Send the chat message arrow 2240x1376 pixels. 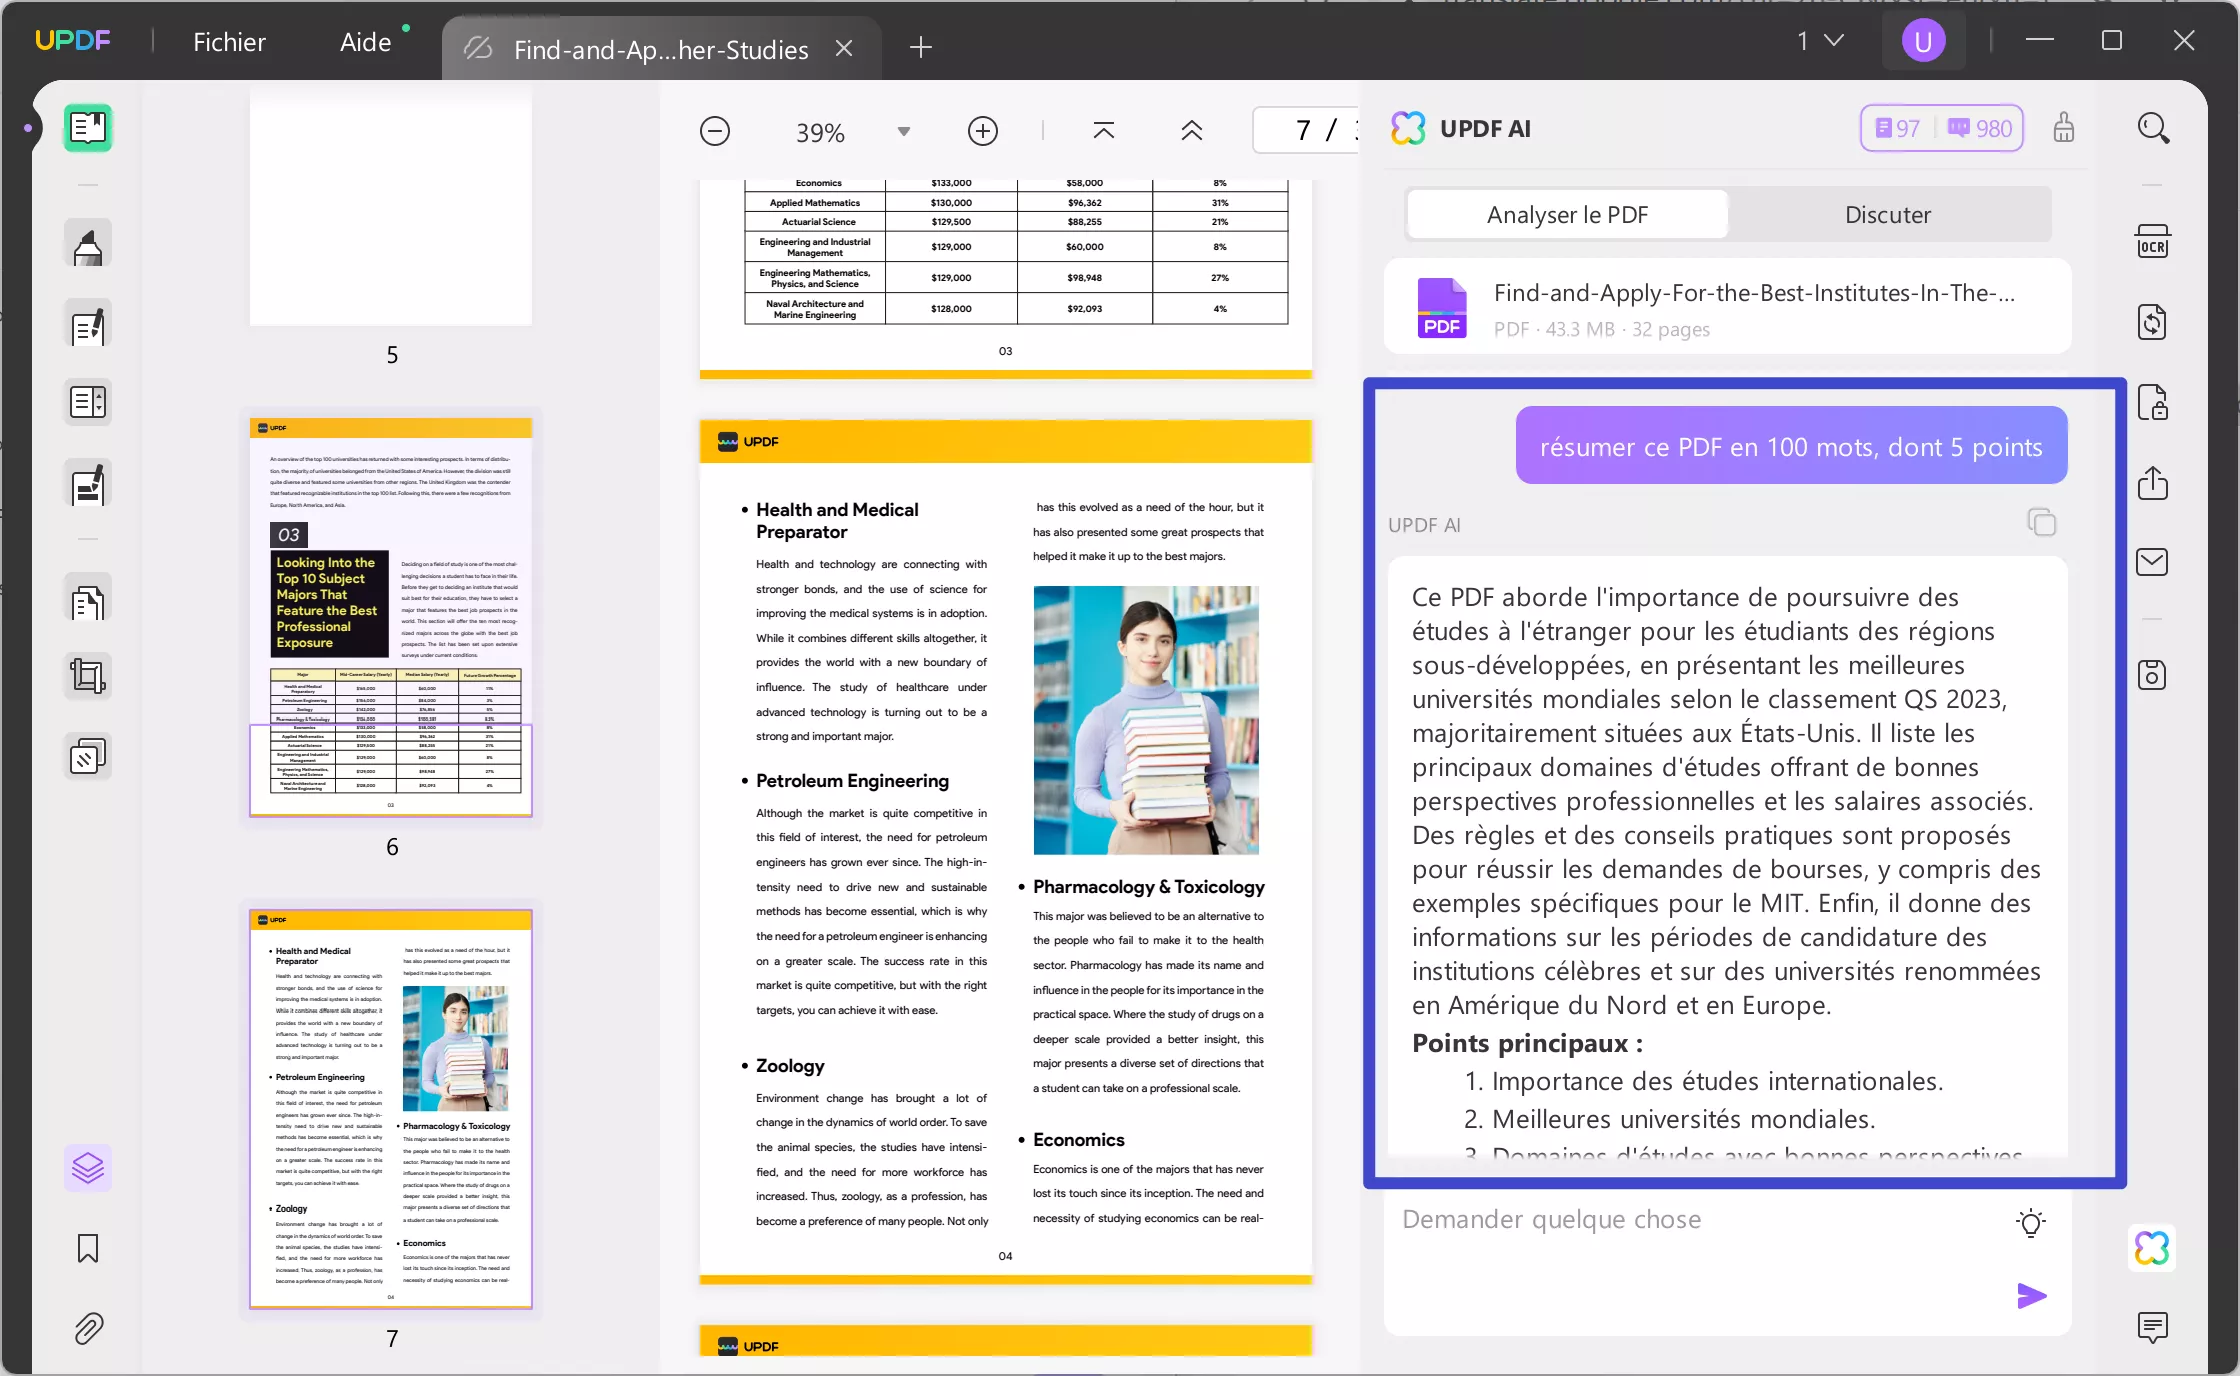point(2031,1296)
